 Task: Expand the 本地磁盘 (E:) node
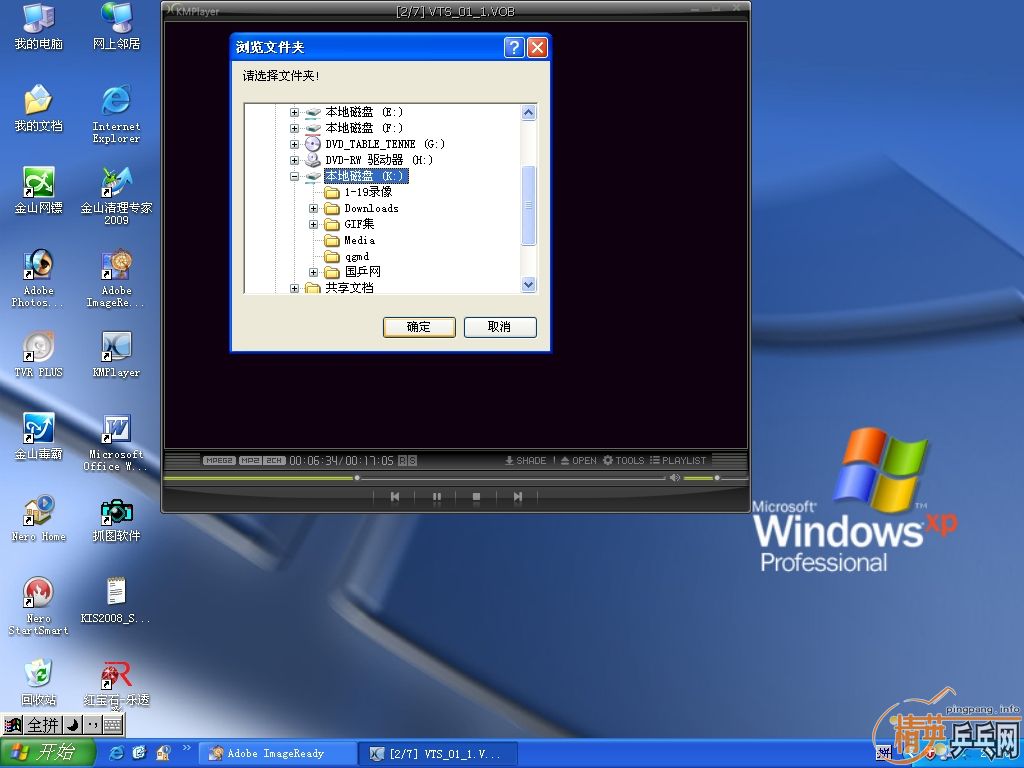coord(295,112)
